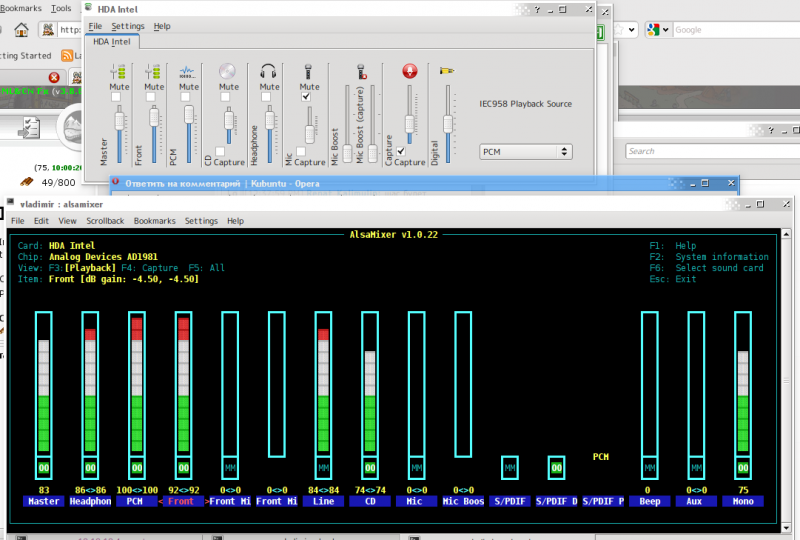The height and width of the screenshot is (540, 800).
Task: Click the PCM waveform icon in KMix
Action: 188,71
